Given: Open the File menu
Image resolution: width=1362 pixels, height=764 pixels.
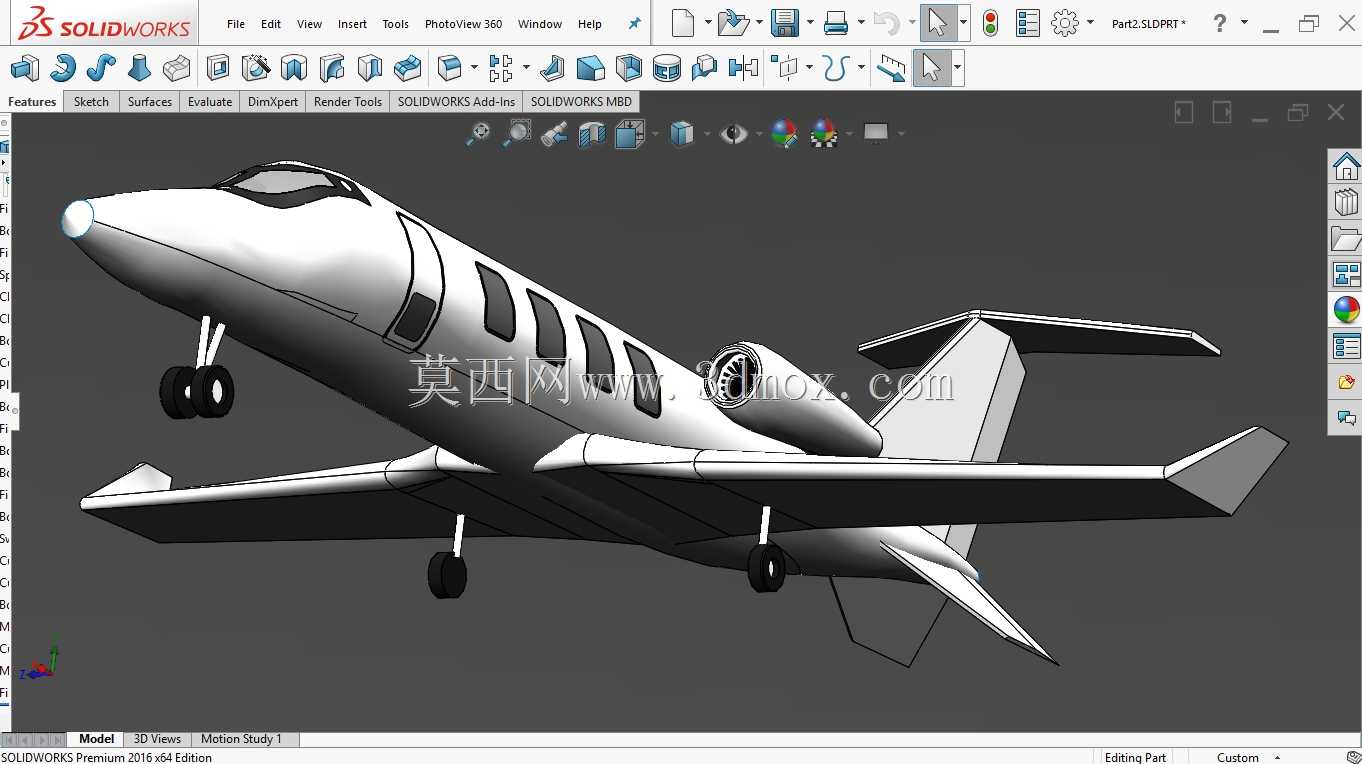Looking at the screenshot, I should [236, 24].
